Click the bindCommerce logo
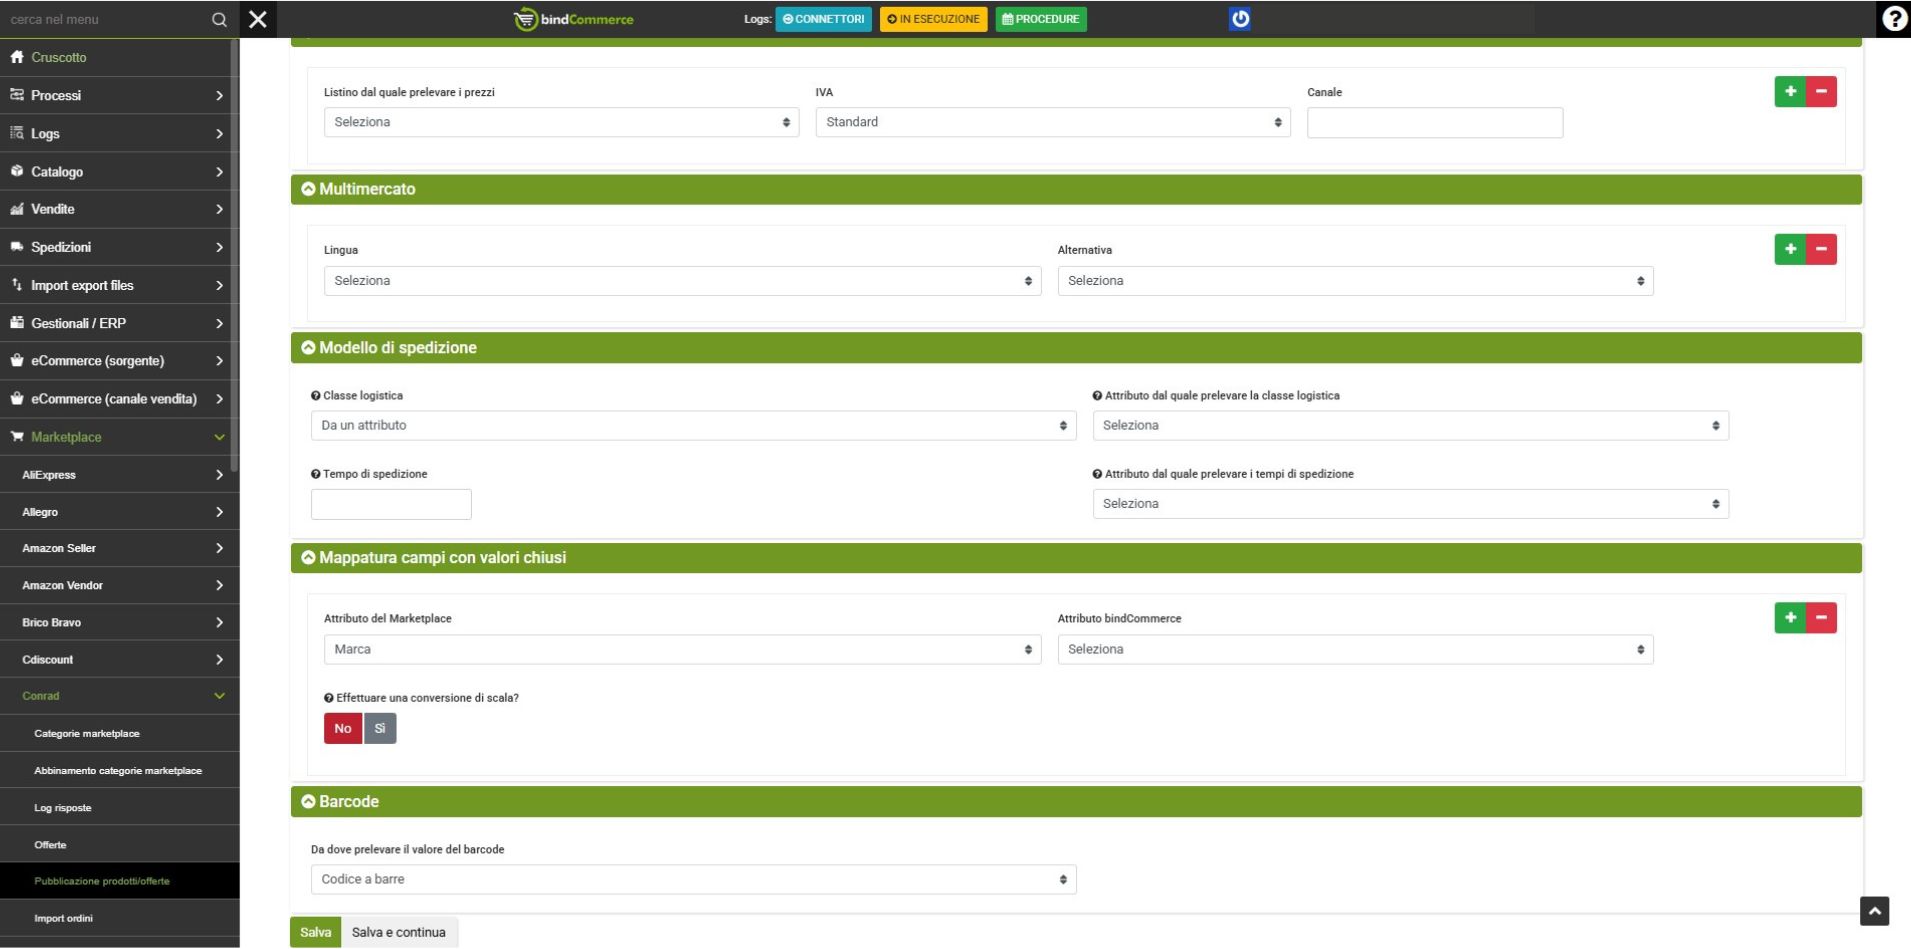Image resolution: width=1911 pixels, height=949 pixels. [x=574, y=19]
